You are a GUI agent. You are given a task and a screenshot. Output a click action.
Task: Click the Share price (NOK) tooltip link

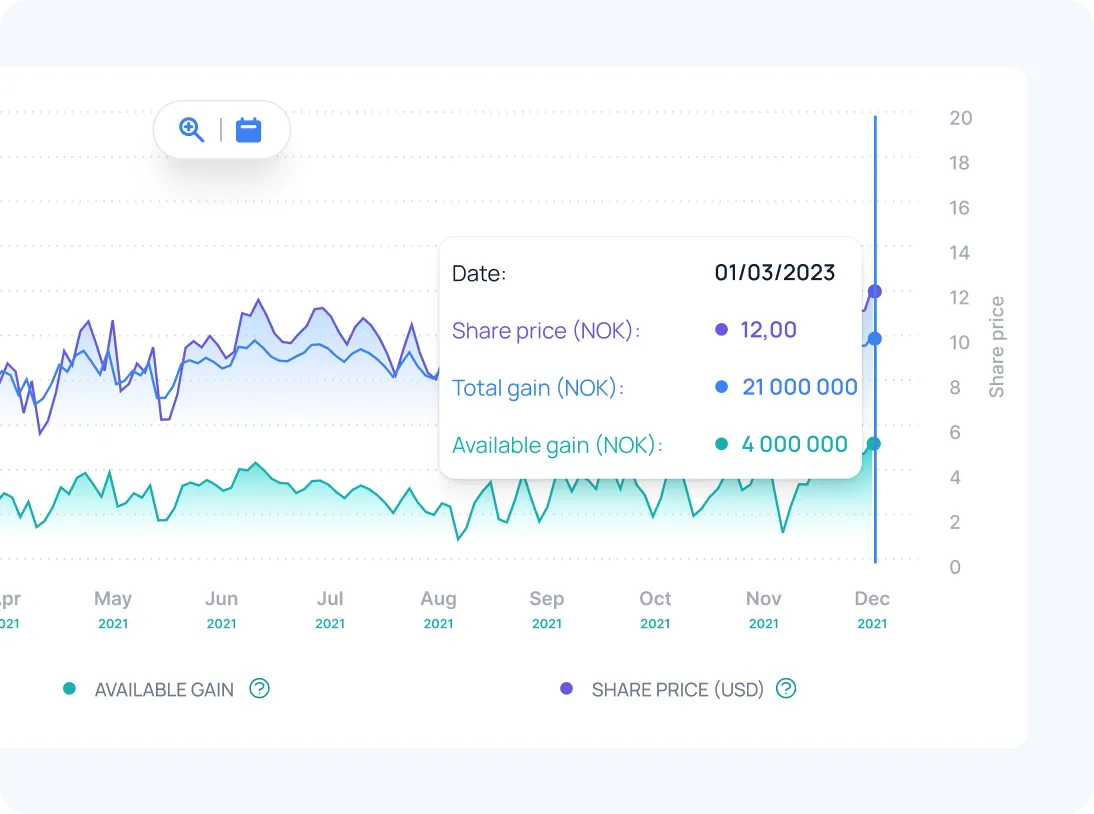545,330
